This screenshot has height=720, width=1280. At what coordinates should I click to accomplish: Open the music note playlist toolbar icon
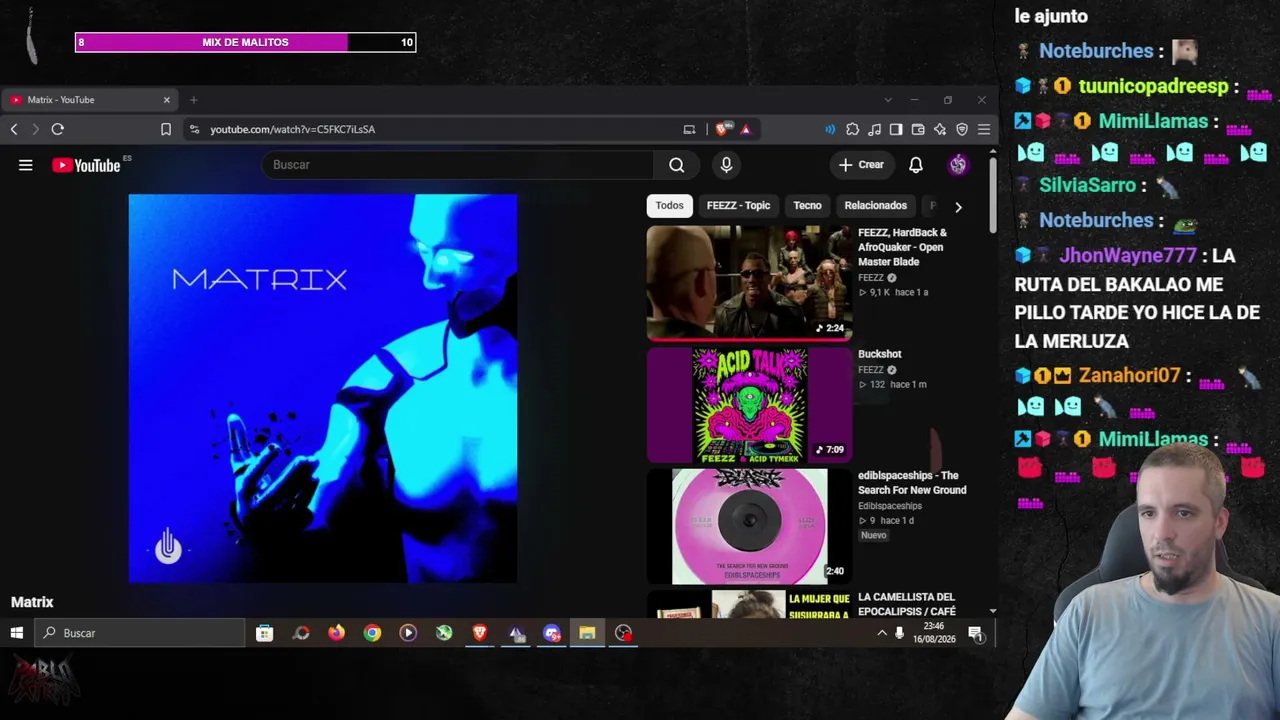(874, 129)
